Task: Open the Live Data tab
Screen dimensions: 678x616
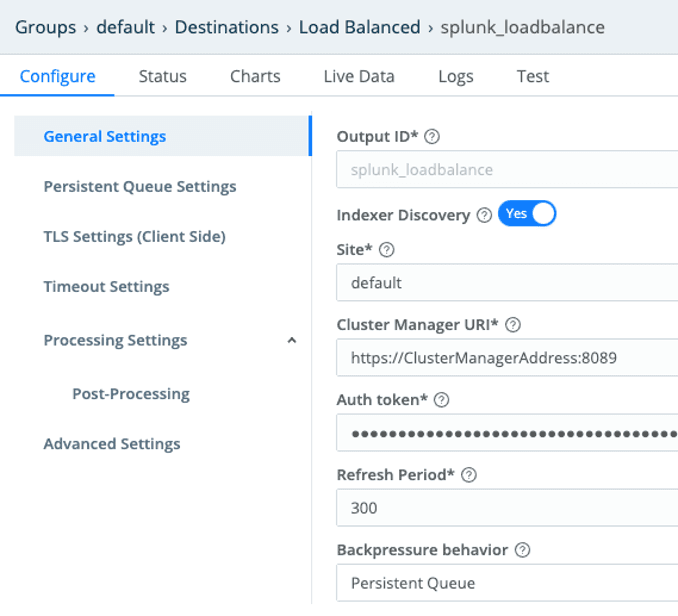Action: click(x=358, y=76)
